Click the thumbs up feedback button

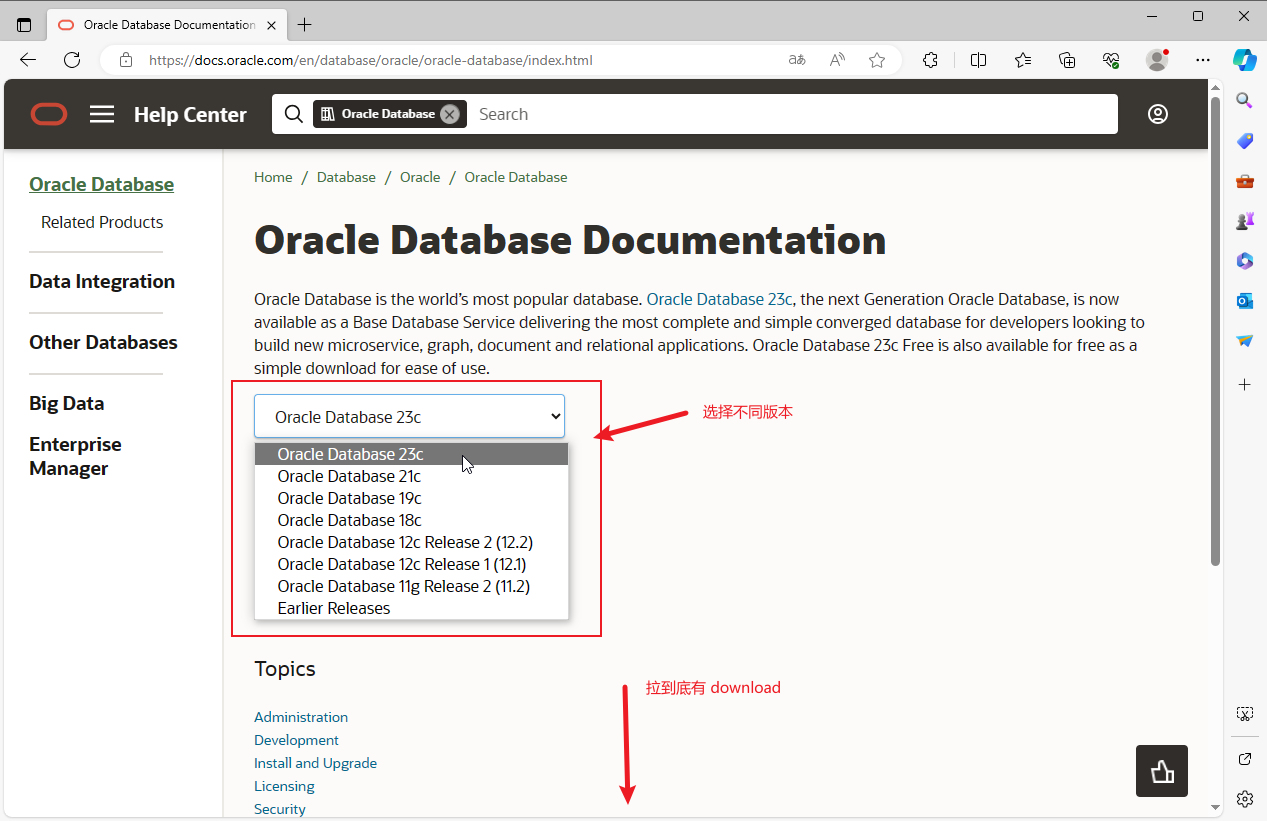pos(1161,771)
